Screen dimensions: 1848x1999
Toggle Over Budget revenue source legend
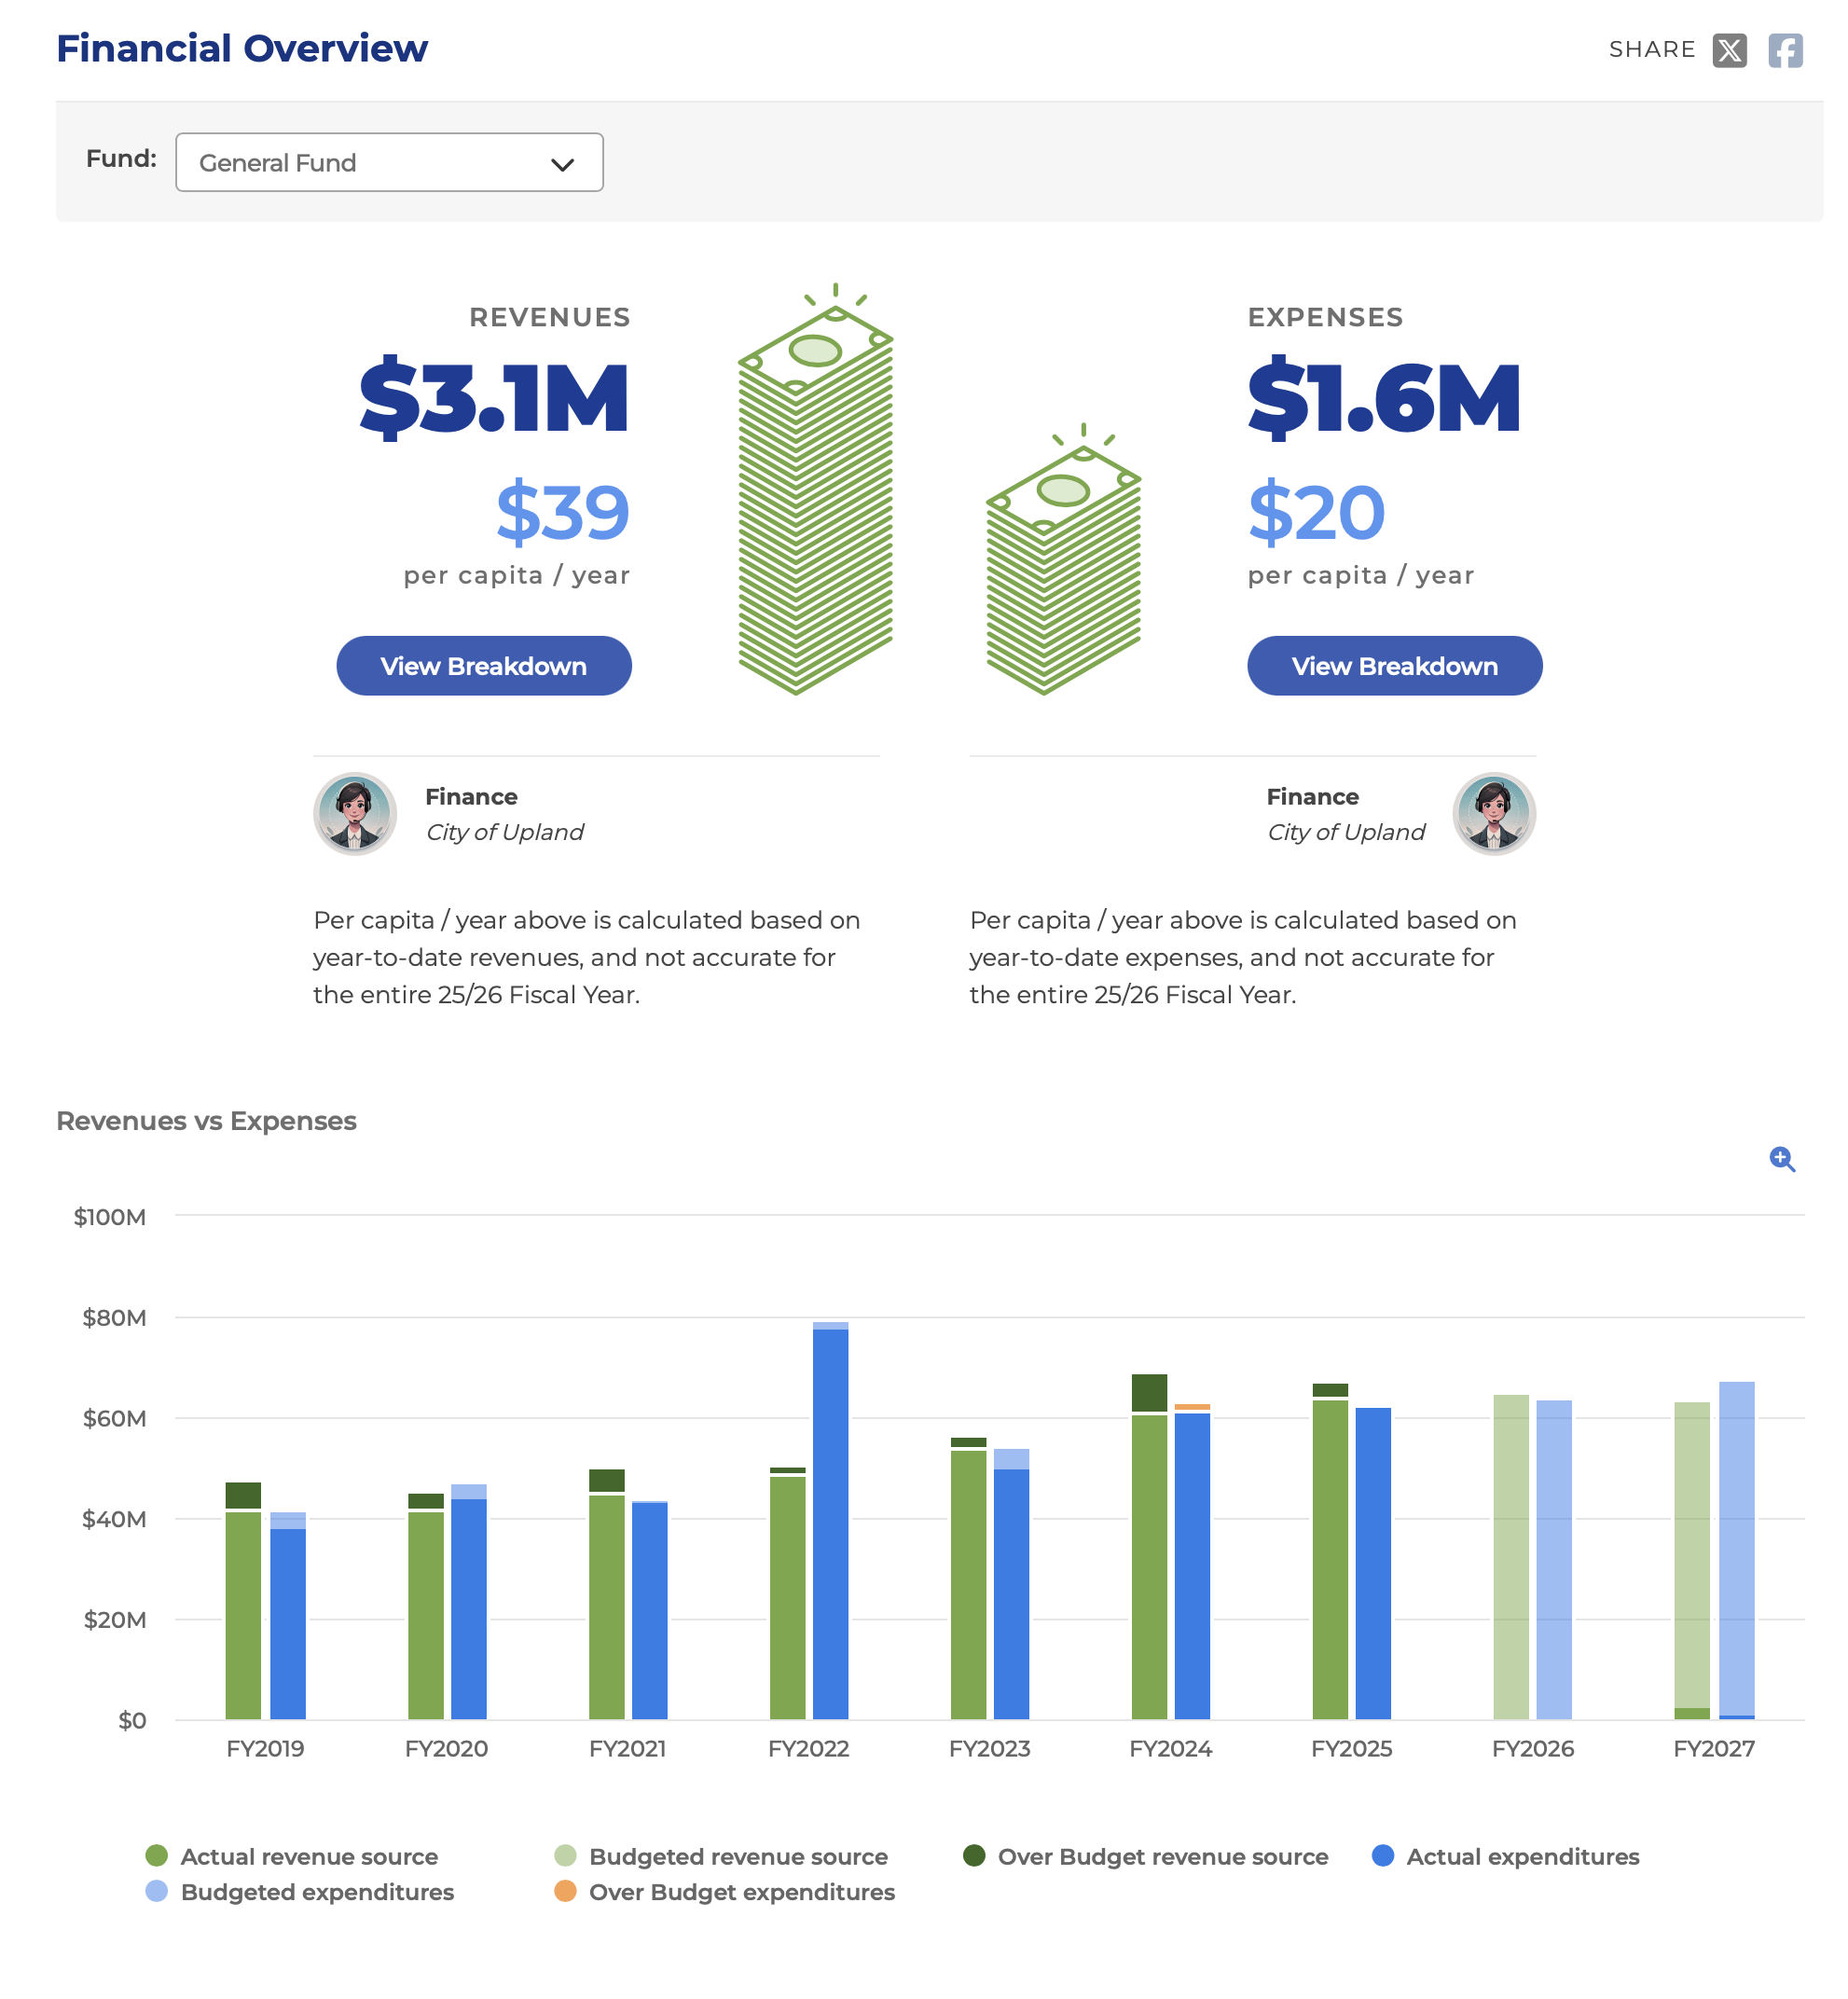(x=1145, y=1856)
